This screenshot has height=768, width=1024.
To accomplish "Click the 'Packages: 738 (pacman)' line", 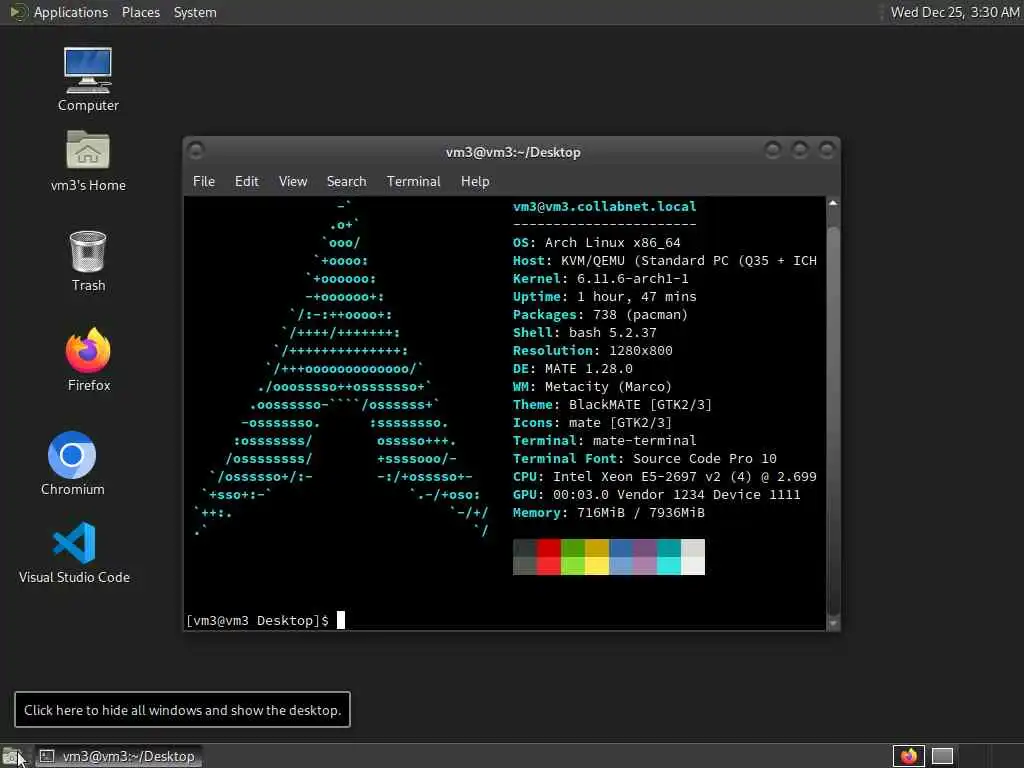I will pos(600,315).
